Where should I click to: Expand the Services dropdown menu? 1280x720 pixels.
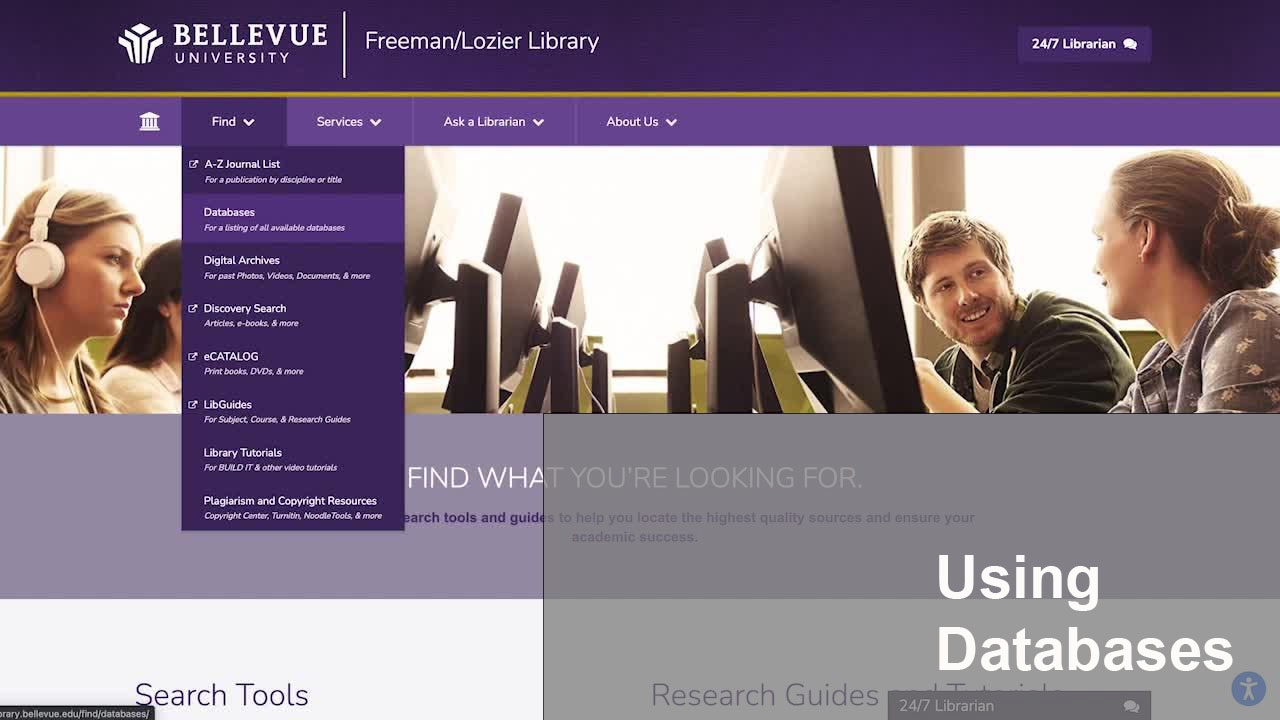349,122
